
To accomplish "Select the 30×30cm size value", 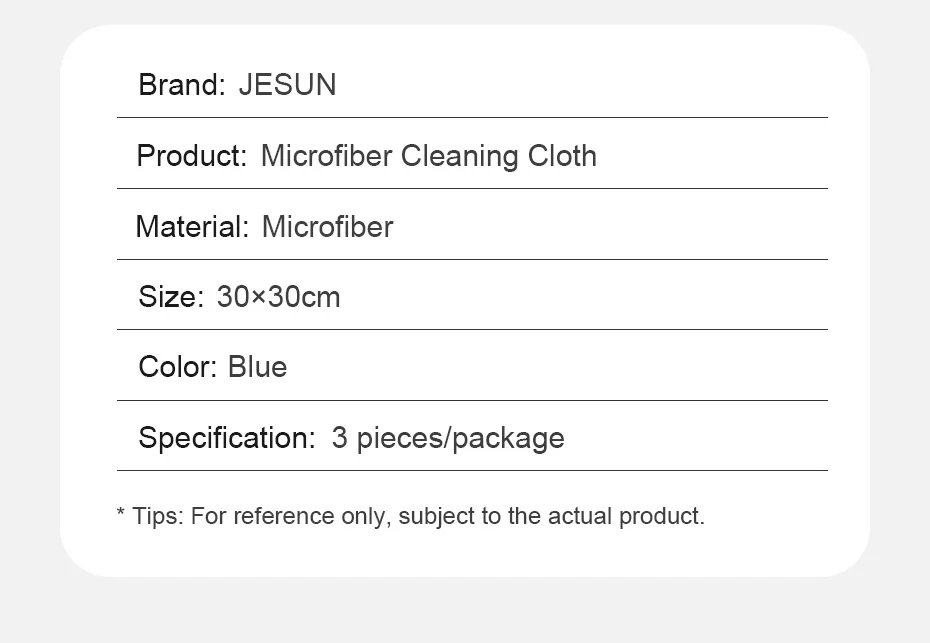I will point(278,297).
